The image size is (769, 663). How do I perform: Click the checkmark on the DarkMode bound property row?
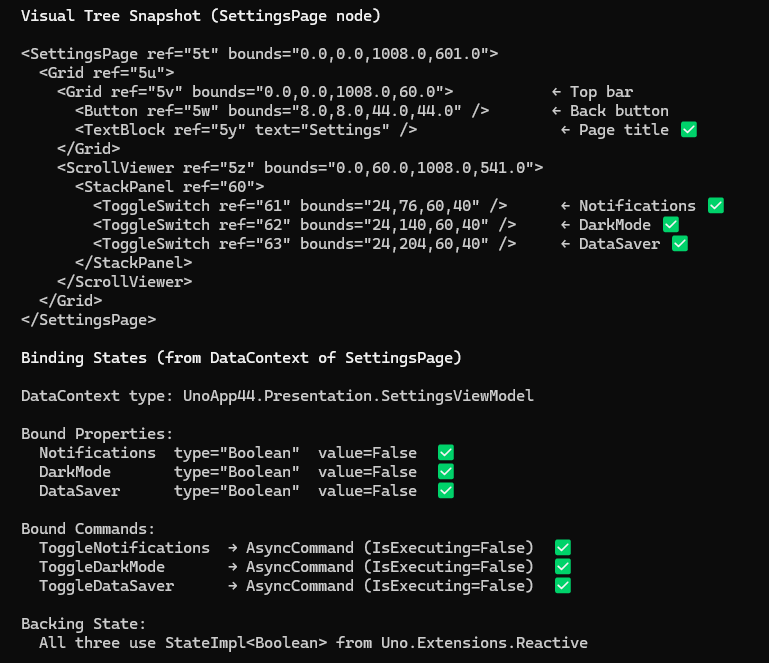pos(446,472)
